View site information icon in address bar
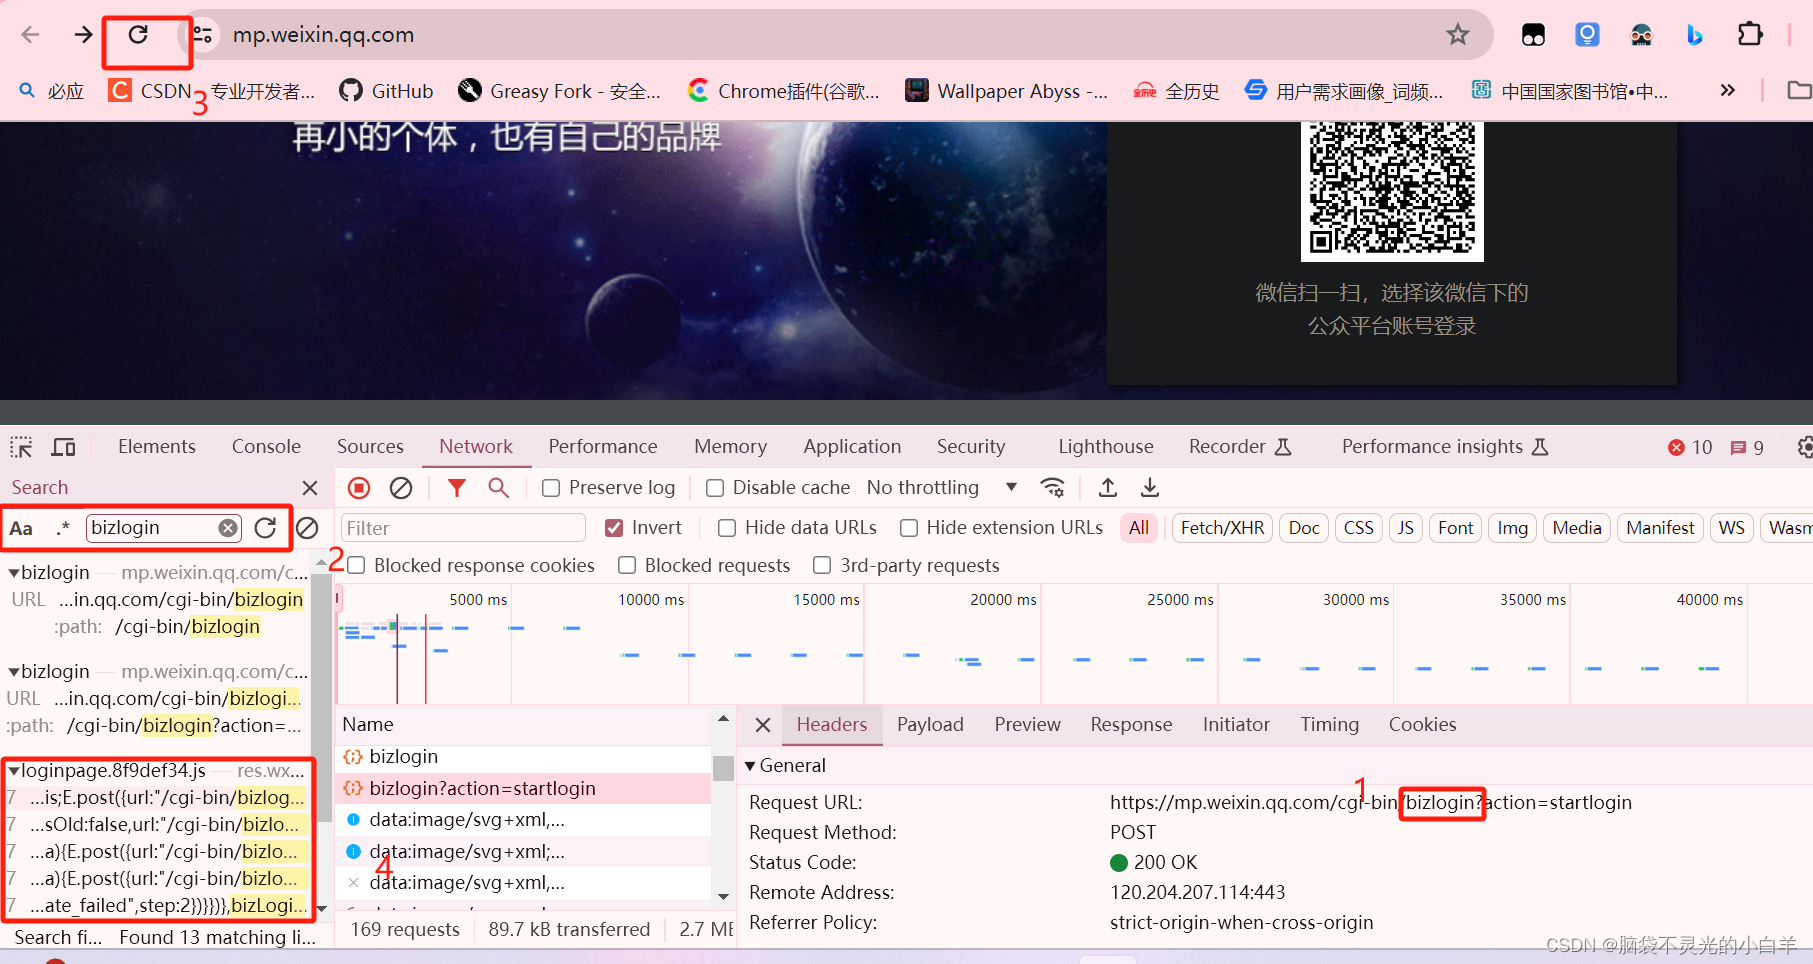1813x964 pixels. pyautogui.click(x=203, y=35)
